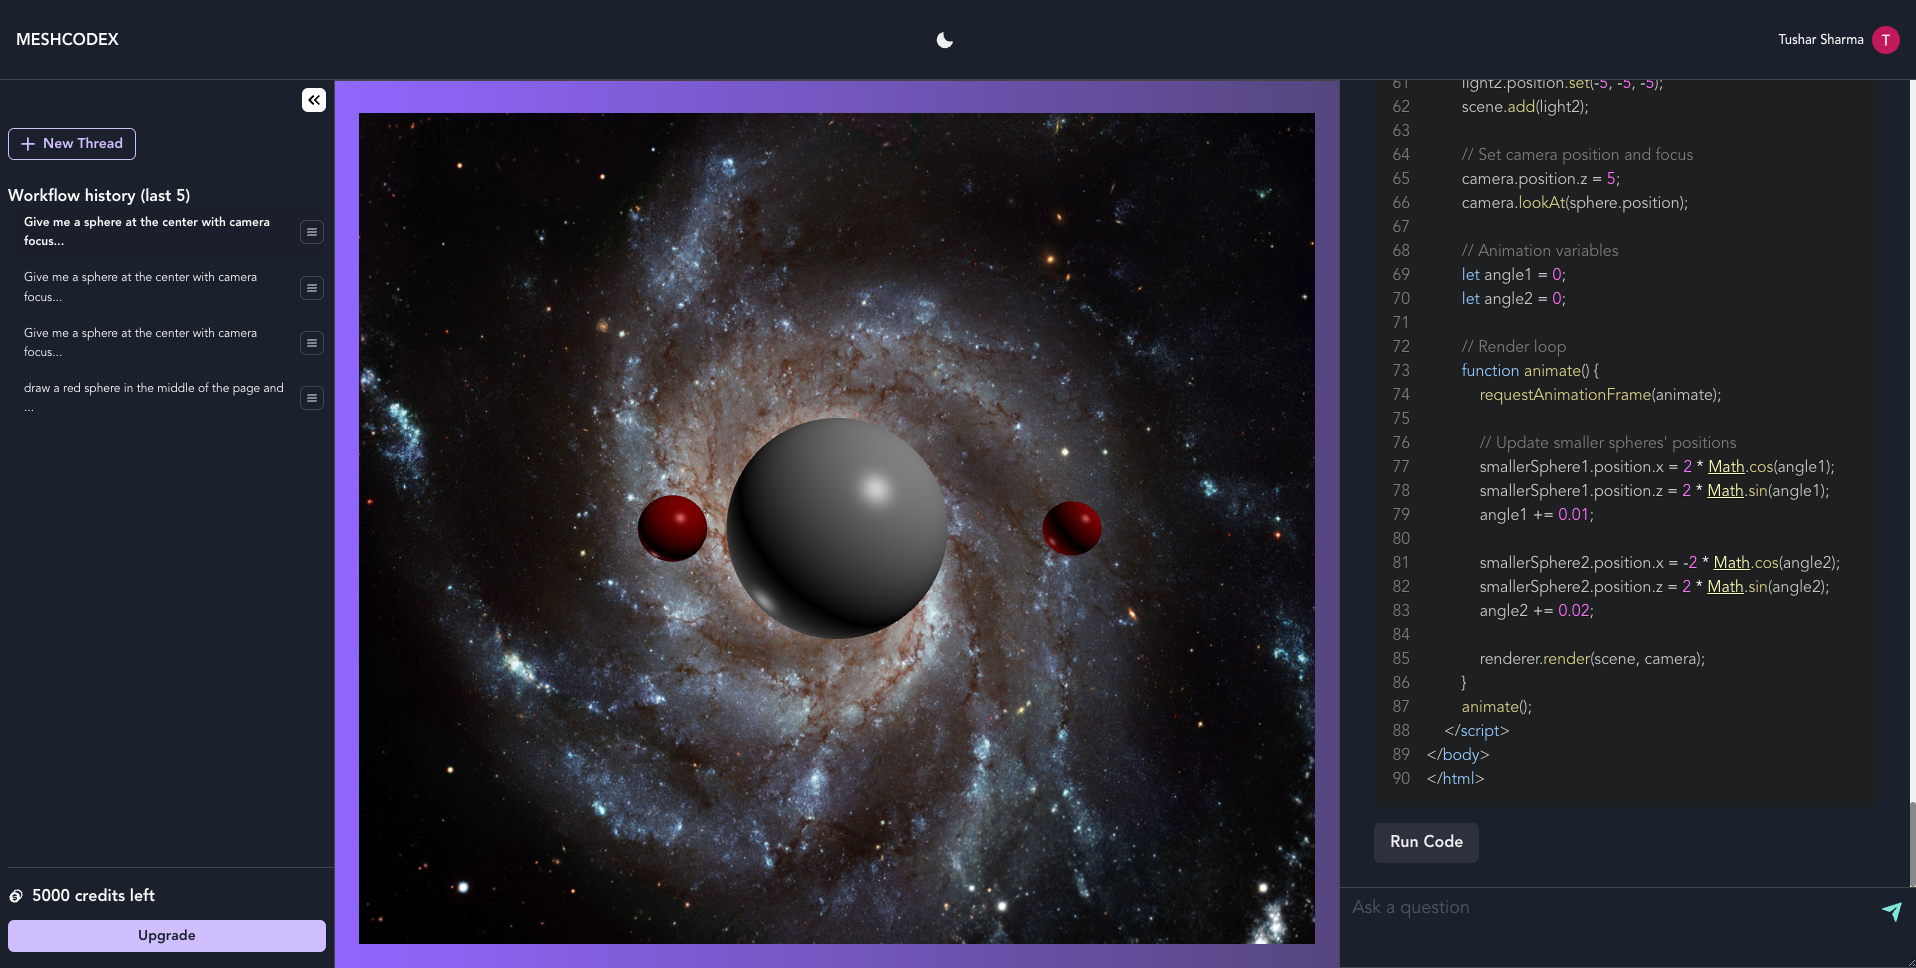Image resolution: width=1916 pixels, height=968 pixels.
Task: Click the left red sphere in preview
Action: pos(672,528)
